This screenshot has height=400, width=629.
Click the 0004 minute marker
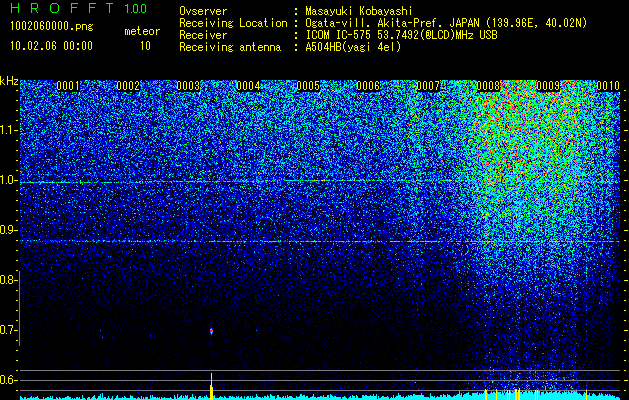(248, 86)
